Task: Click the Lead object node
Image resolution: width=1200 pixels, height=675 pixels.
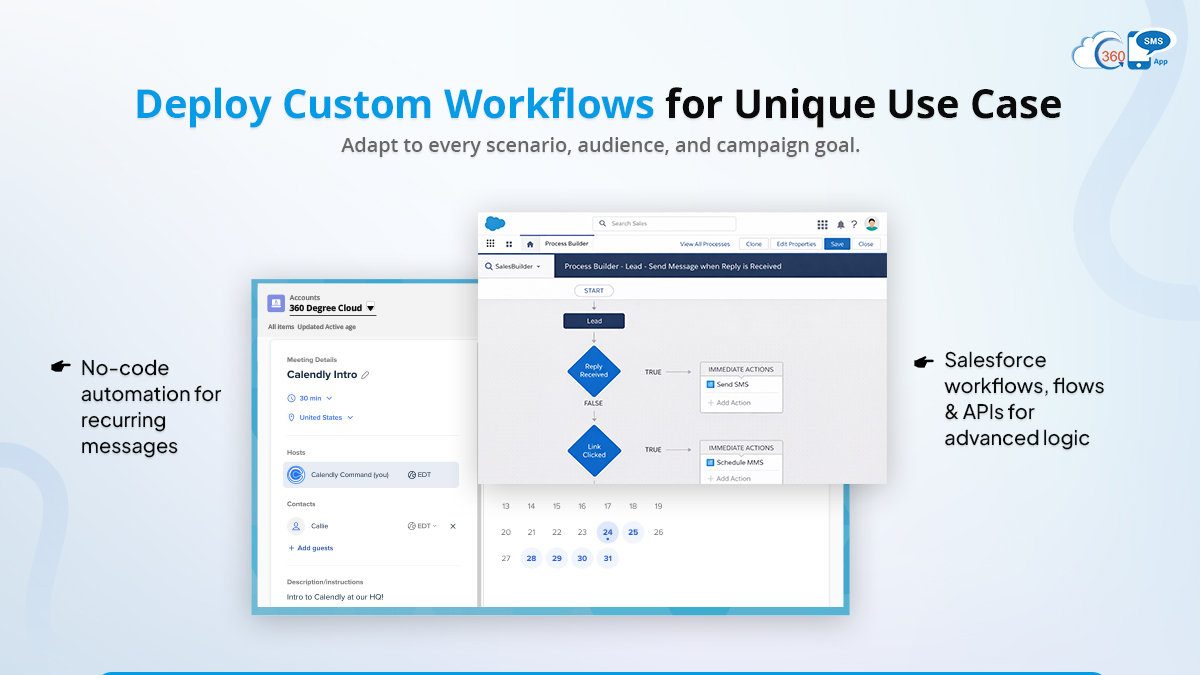Action: (x=594, y=321)
